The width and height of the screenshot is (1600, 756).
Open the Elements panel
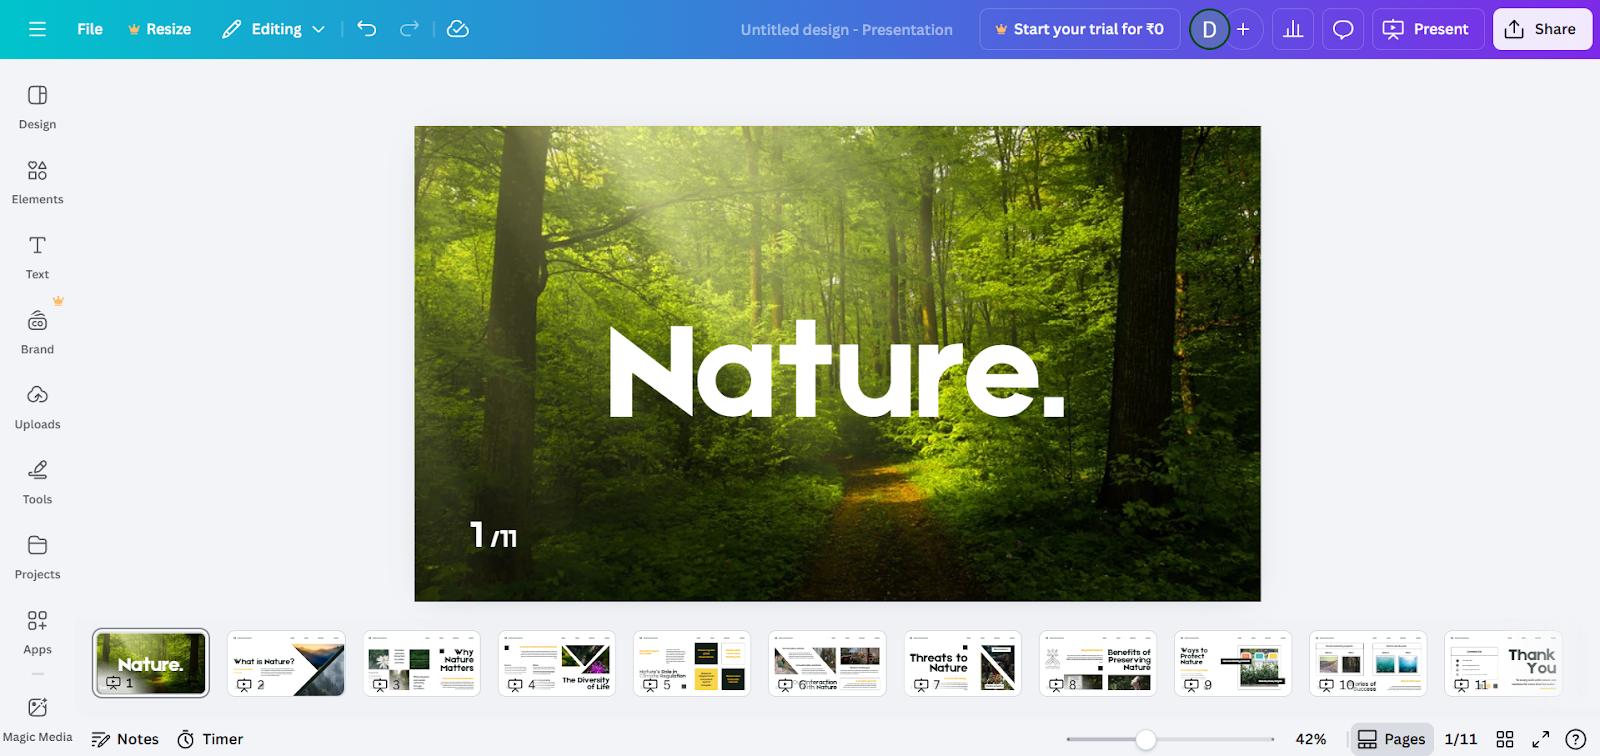37,182
